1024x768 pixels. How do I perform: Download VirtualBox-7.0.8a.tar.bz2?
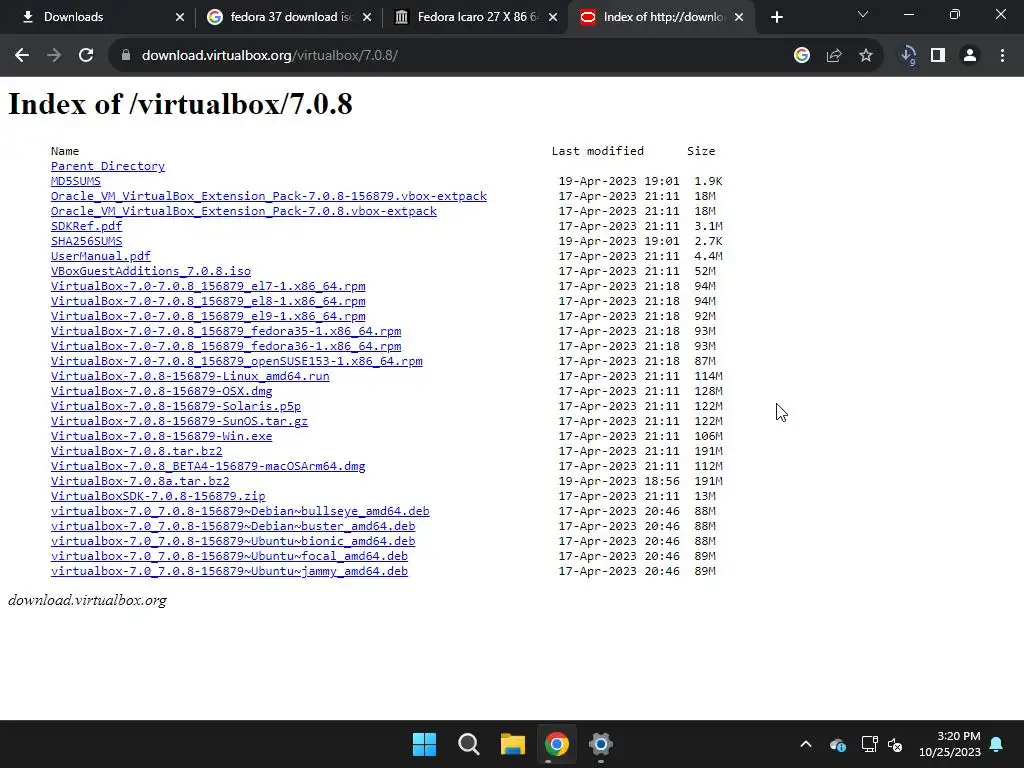pos(140,481)
